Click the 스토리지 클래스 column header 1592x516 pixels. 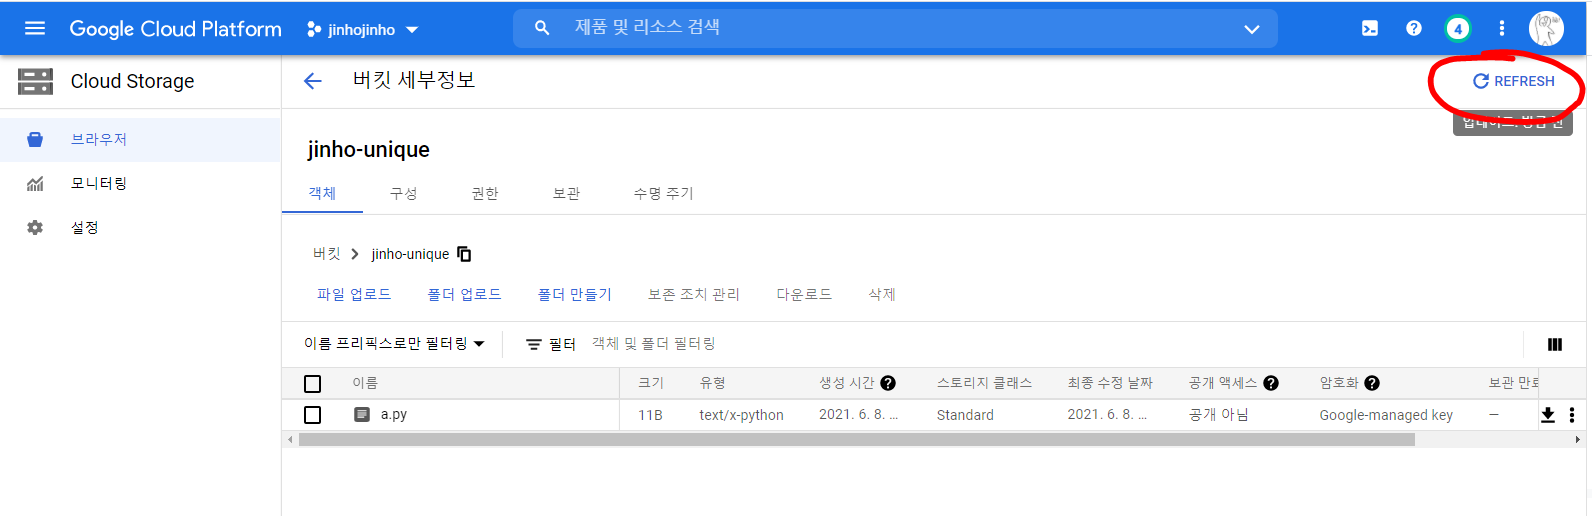pos(984,383)
